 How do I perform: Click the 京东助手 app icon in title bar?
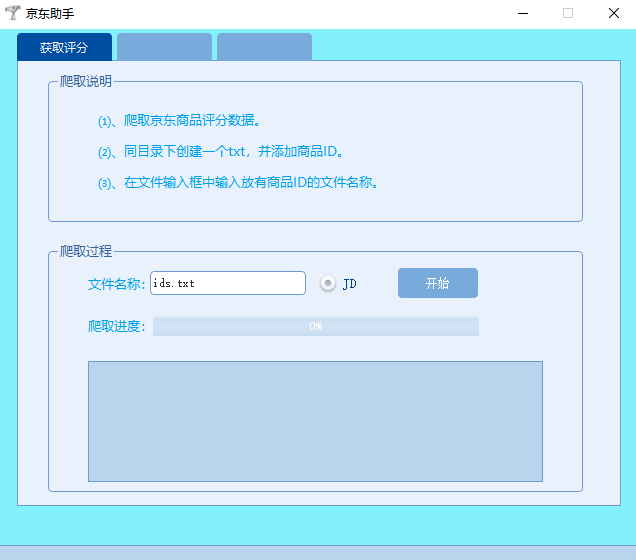click(x=13, y=13)
